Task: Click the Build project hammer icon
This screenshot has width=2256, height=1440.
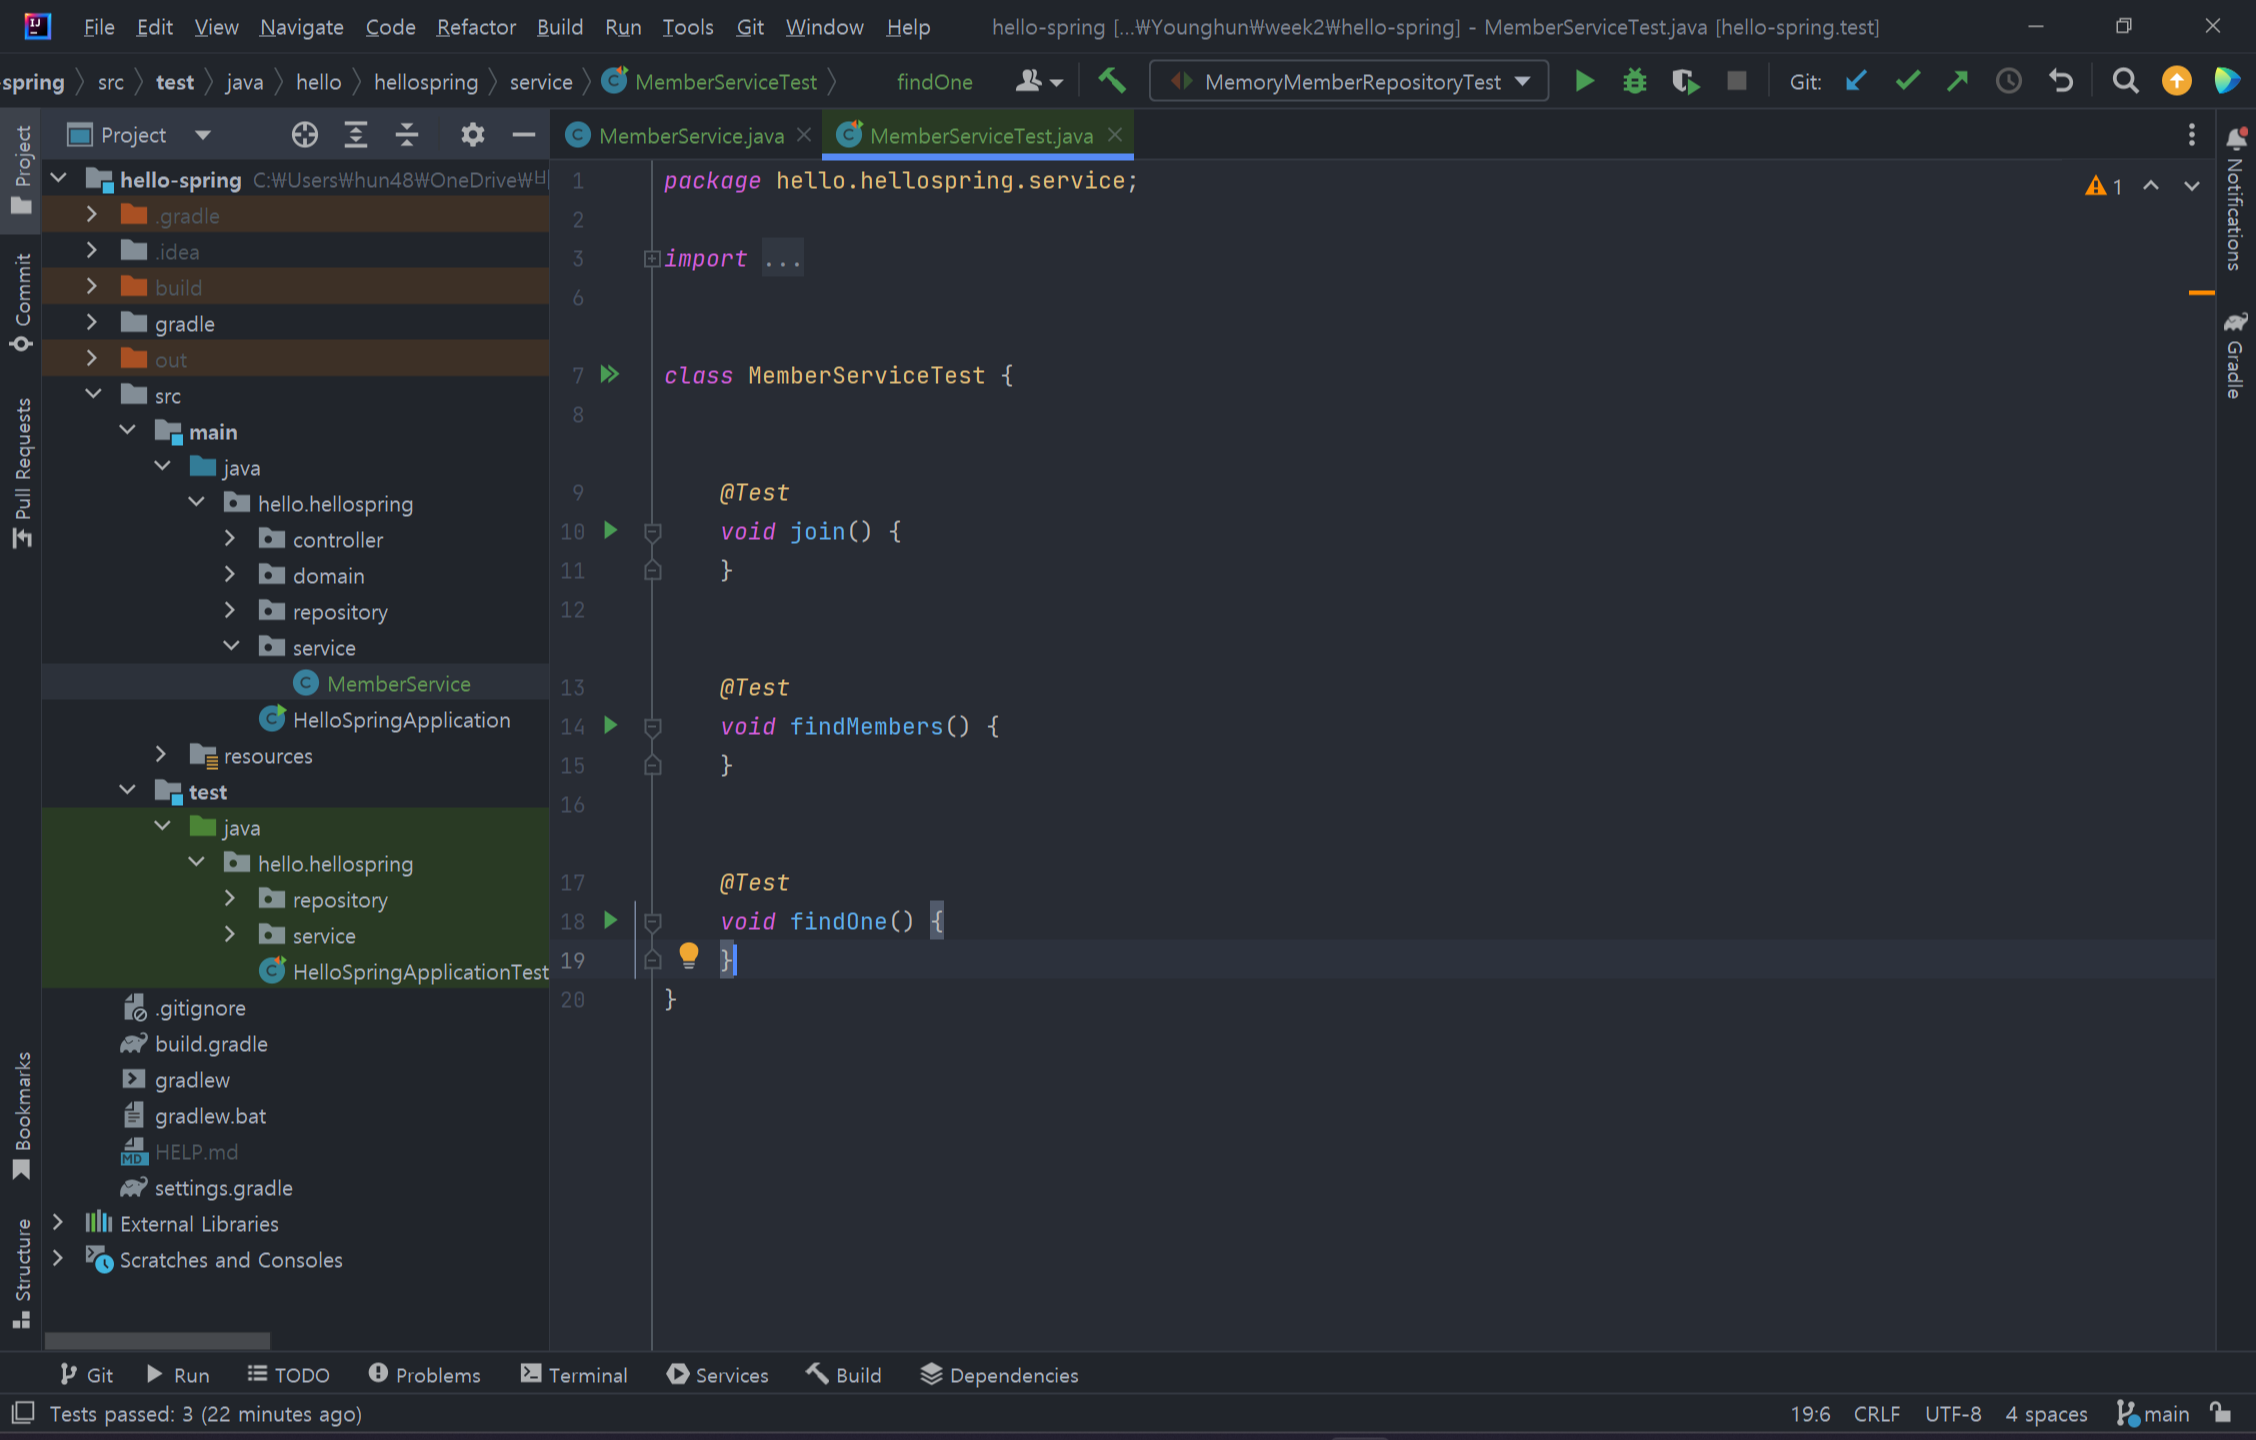Action: (1111, 81)
